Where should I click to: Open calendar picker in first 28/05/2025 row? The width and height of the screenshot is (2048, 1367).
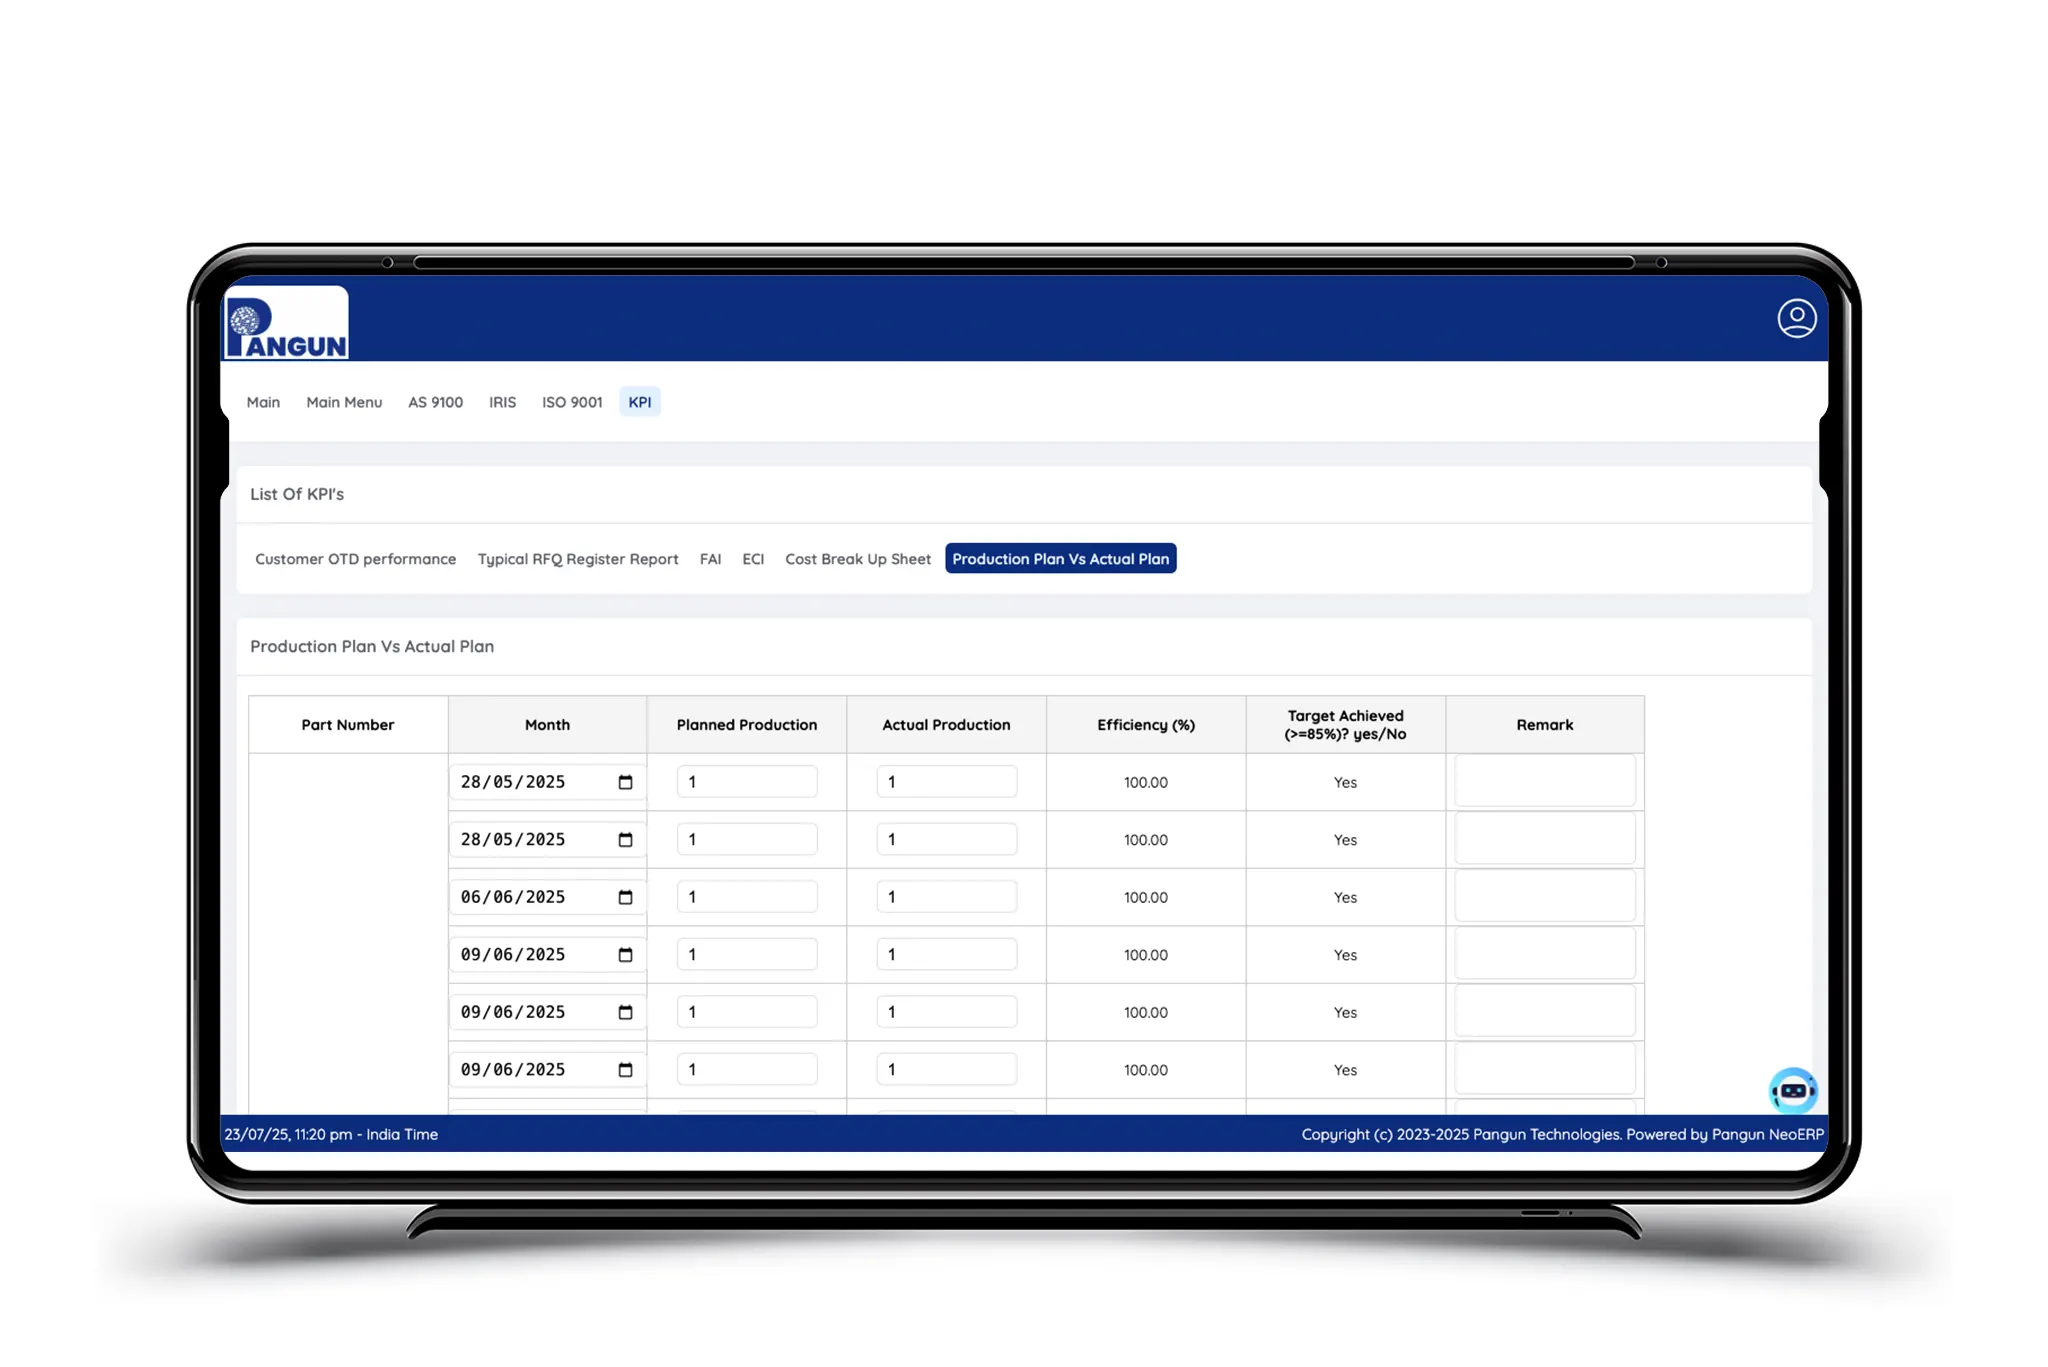625,782
